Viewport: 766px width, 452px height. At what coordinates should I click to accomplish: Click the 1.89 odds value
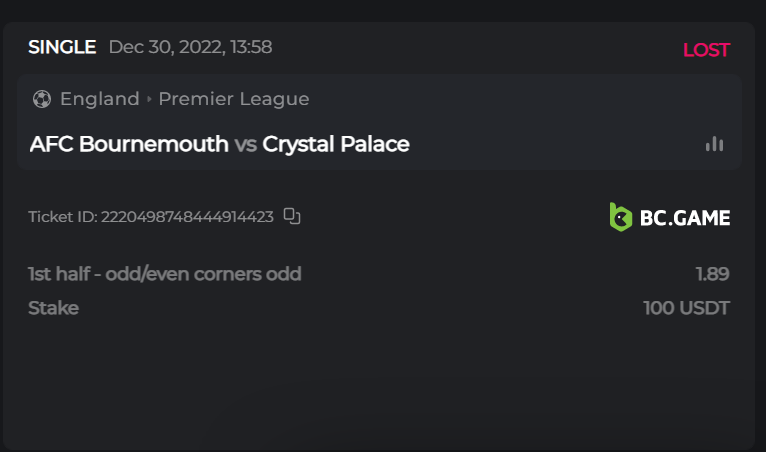point(712,274)
